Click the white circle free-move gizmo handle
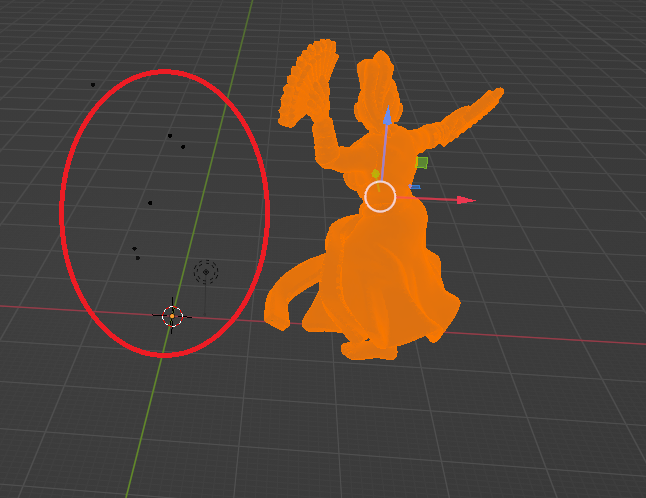This screenshot has height=498, width=646. 380,196
